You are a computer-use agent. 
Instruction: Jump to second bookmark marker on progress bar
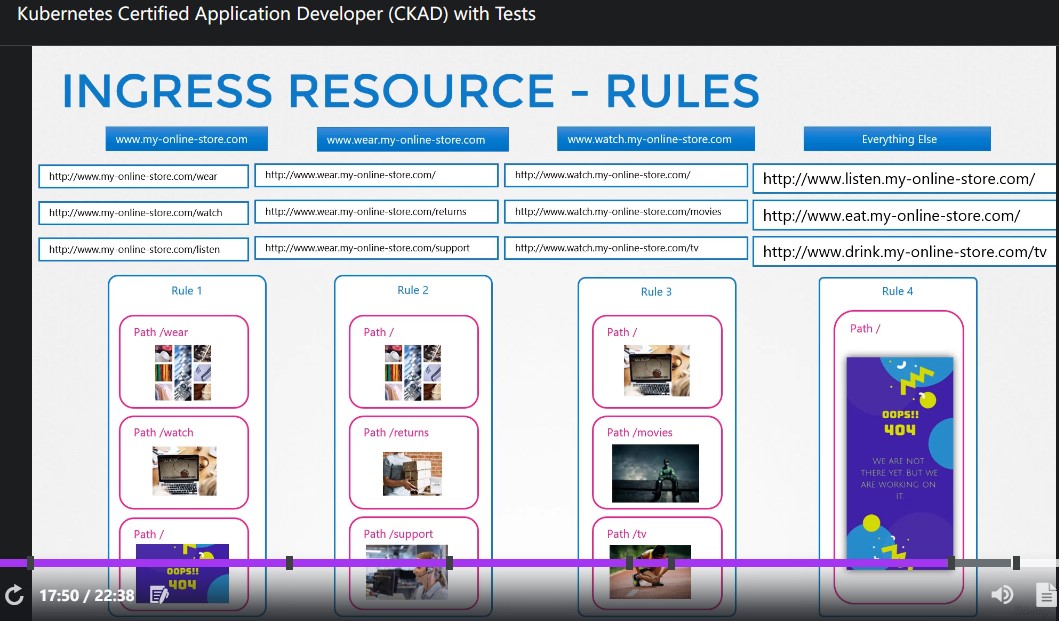(289, 562)
